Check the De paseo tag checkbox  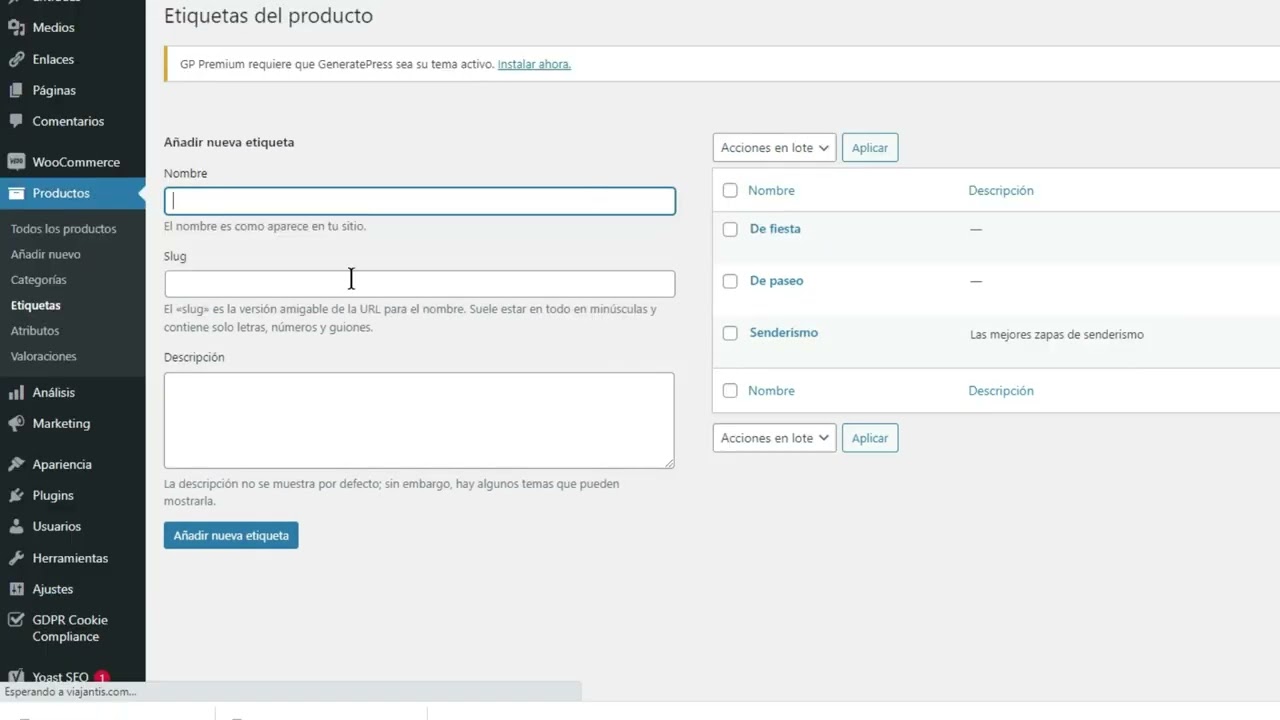(730, 281)
